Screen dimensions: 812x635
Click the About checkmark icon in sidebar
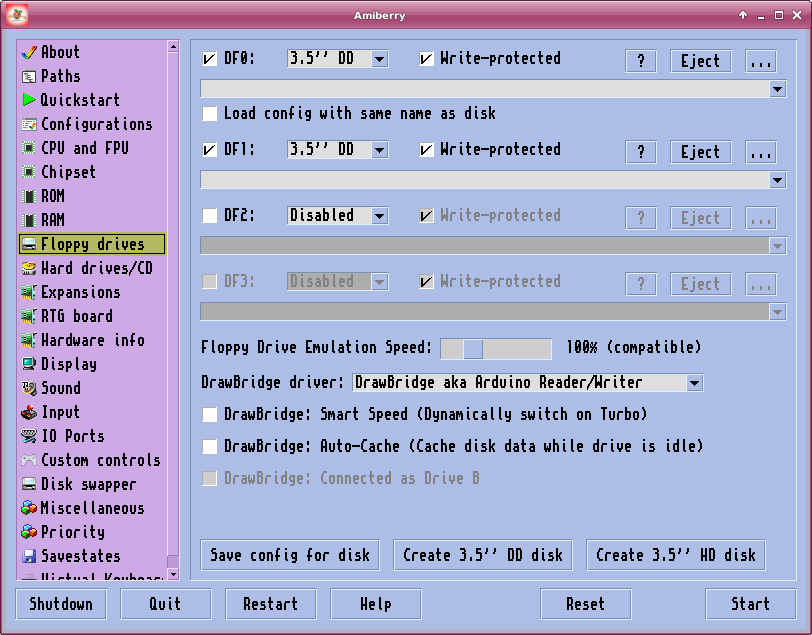[29, 52]
